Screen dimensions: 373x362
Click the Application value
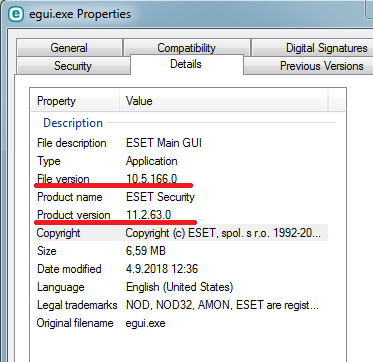pos(151,161)
